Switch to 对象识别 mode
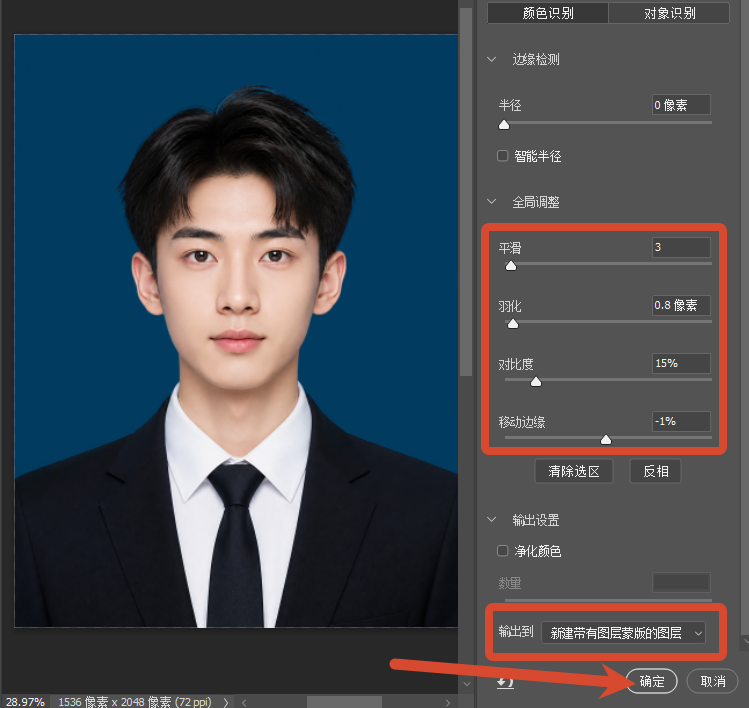The image size is (749, 708). [x=669, y=13]
